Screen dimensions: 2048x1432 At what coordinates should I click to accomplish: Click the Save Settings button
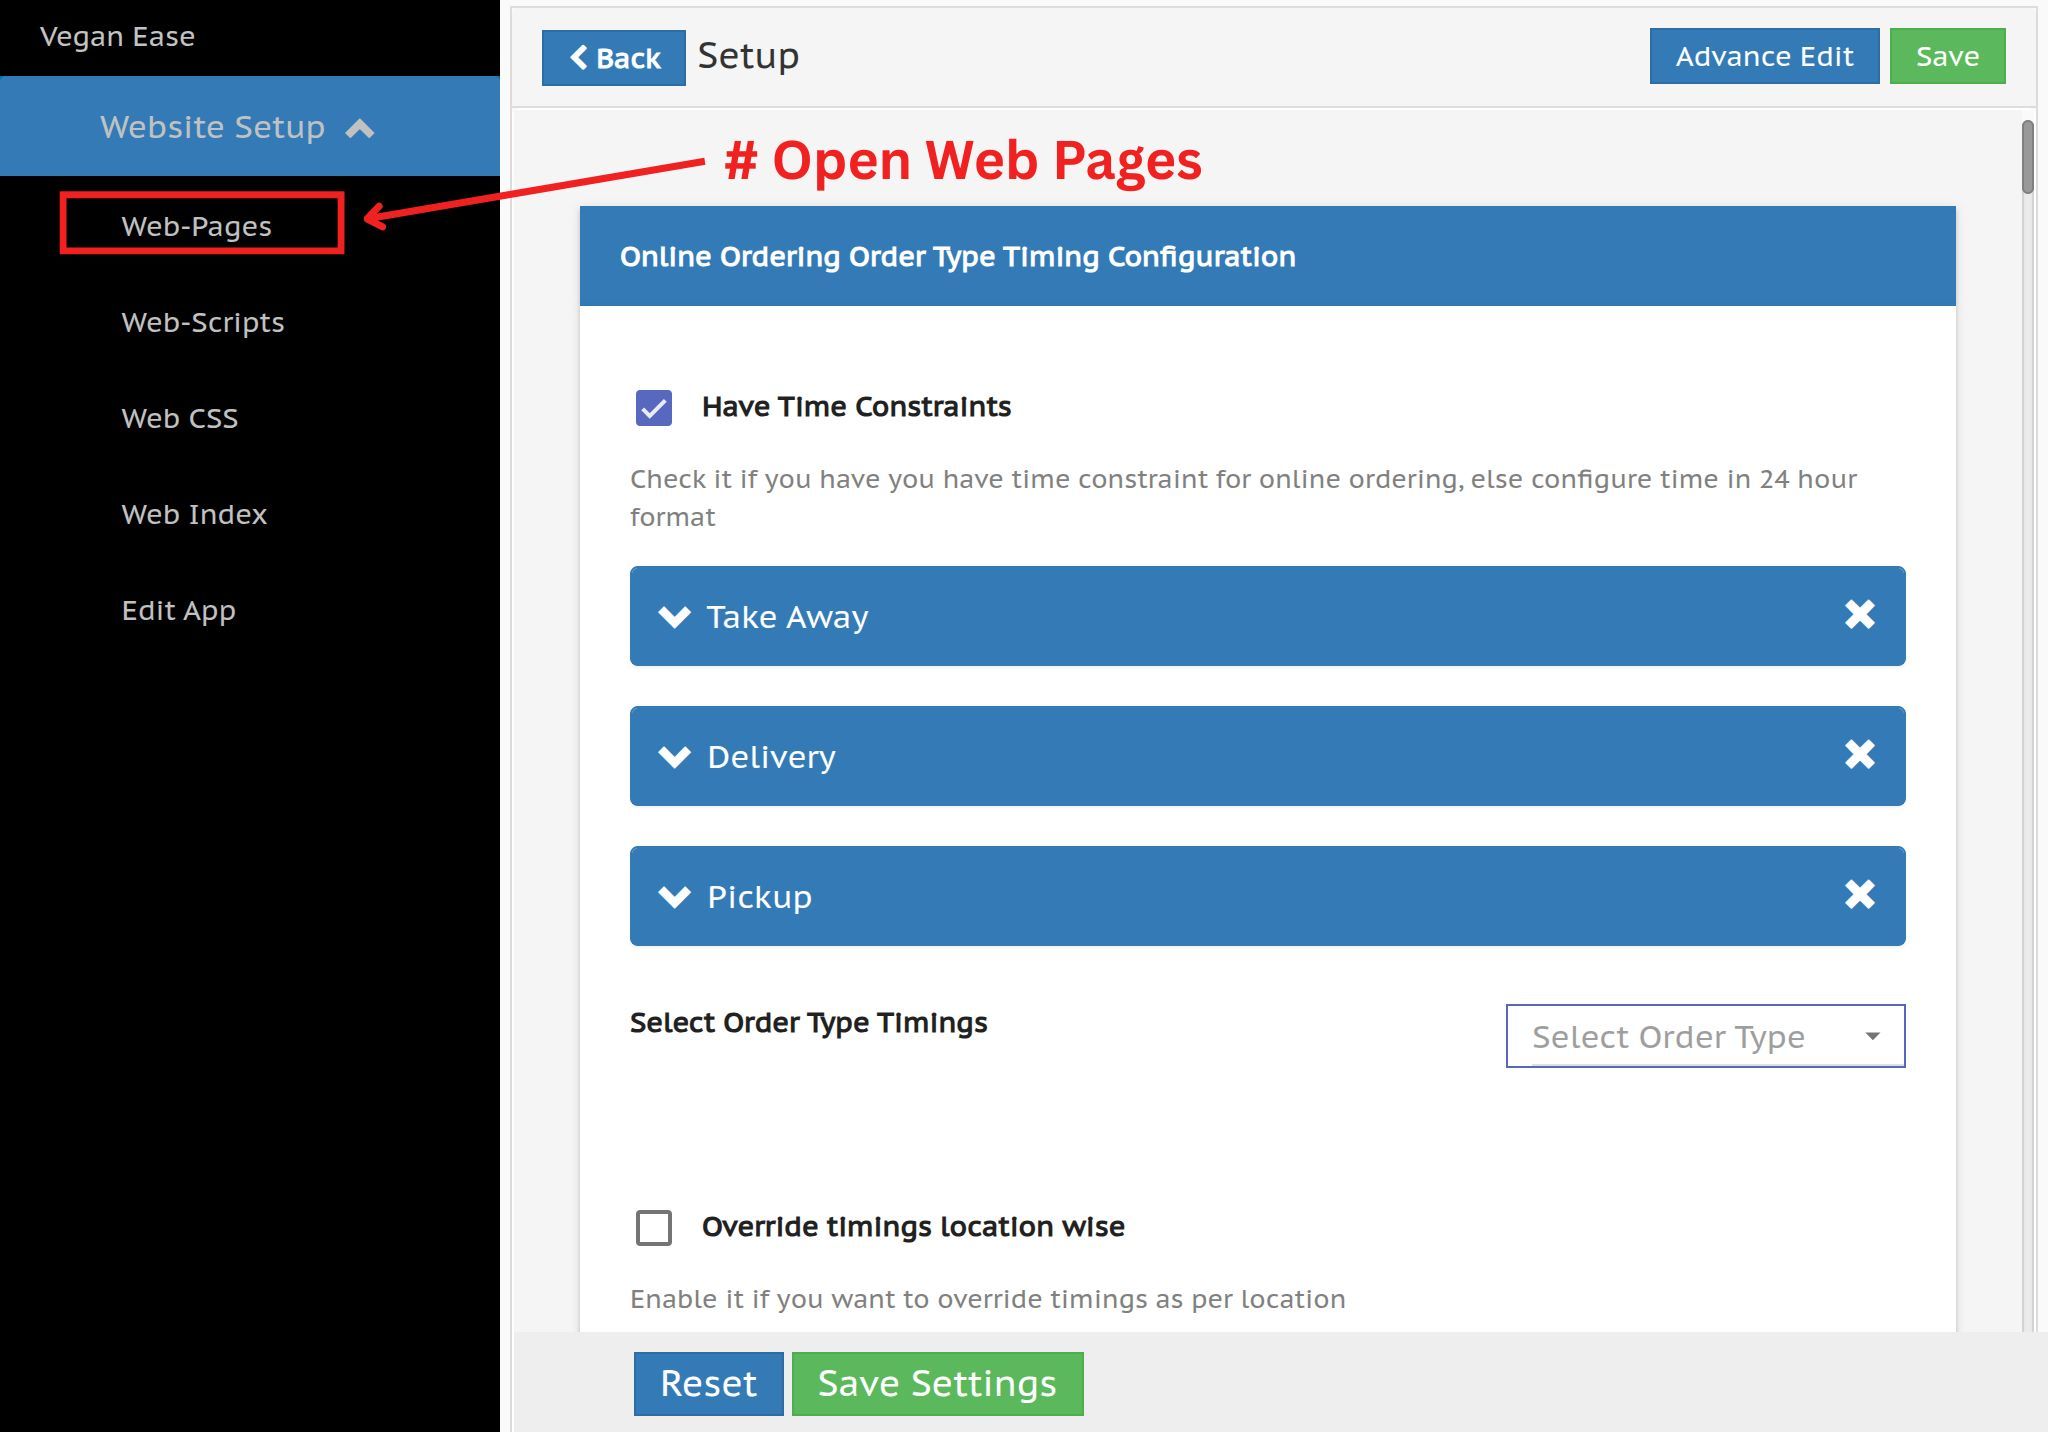pos(937,1383)
